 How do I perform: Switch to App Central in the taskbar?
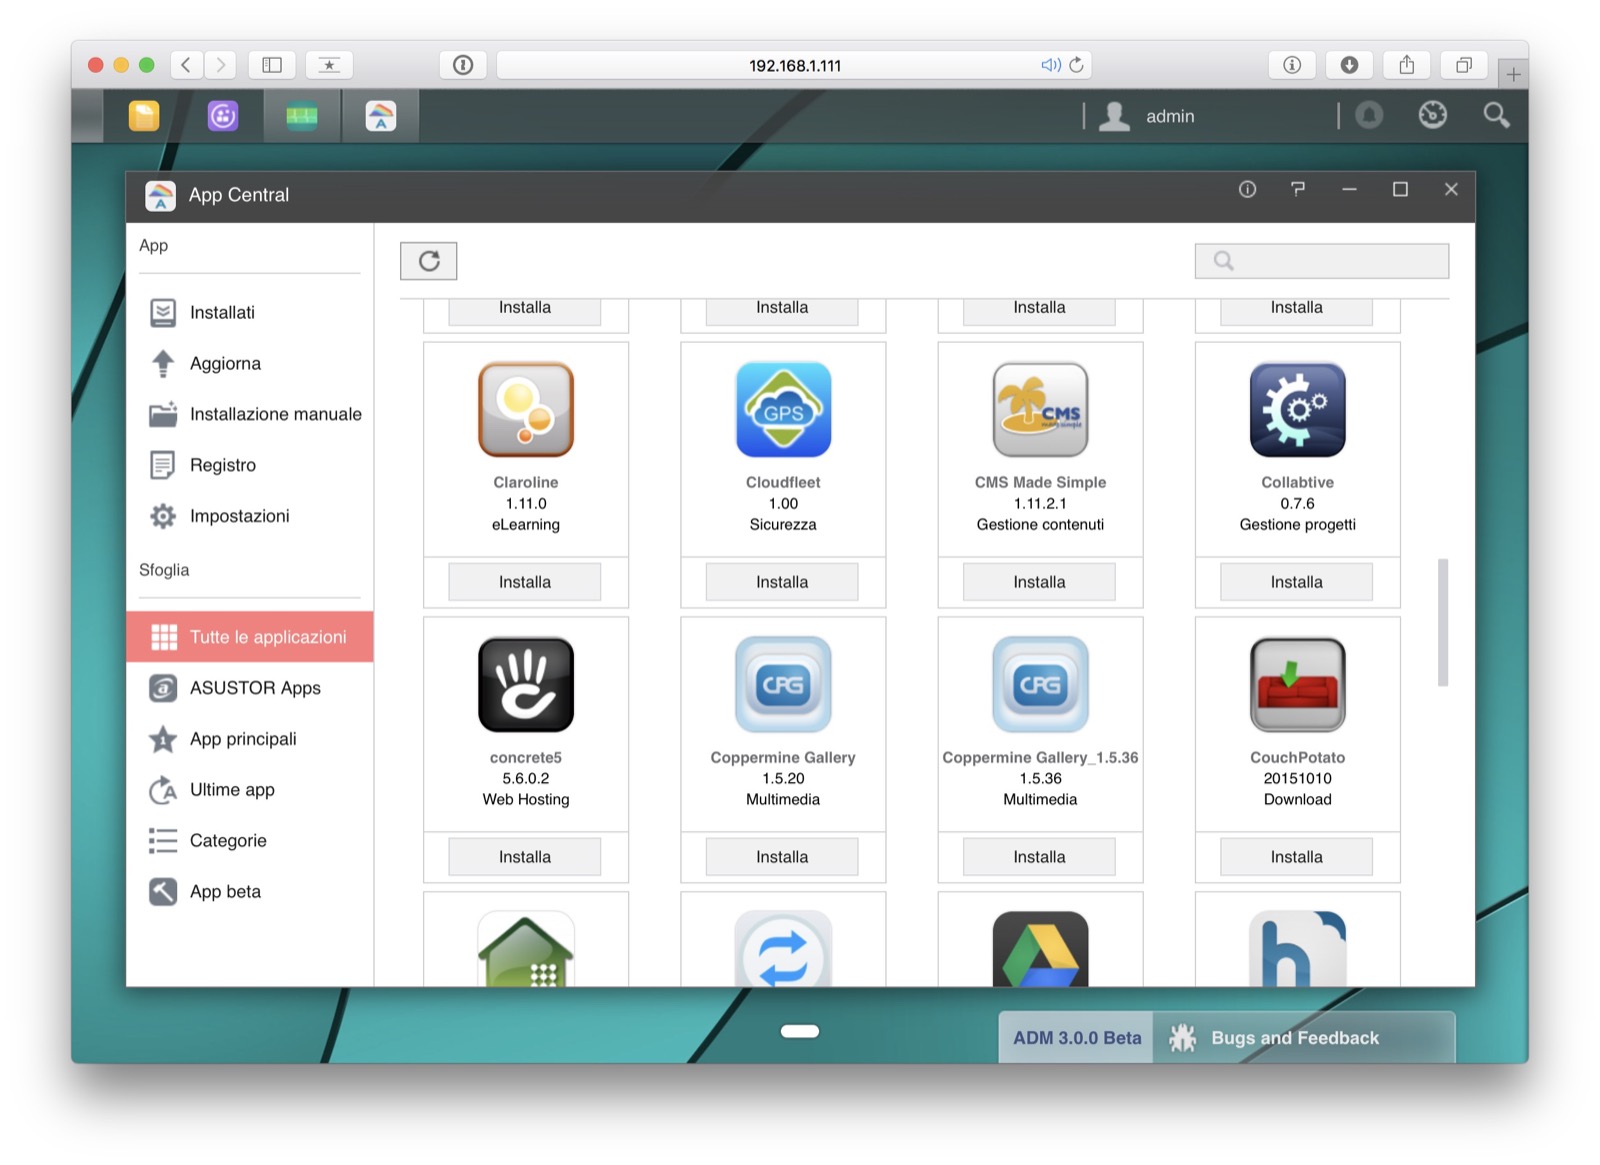tap(380, 116)
